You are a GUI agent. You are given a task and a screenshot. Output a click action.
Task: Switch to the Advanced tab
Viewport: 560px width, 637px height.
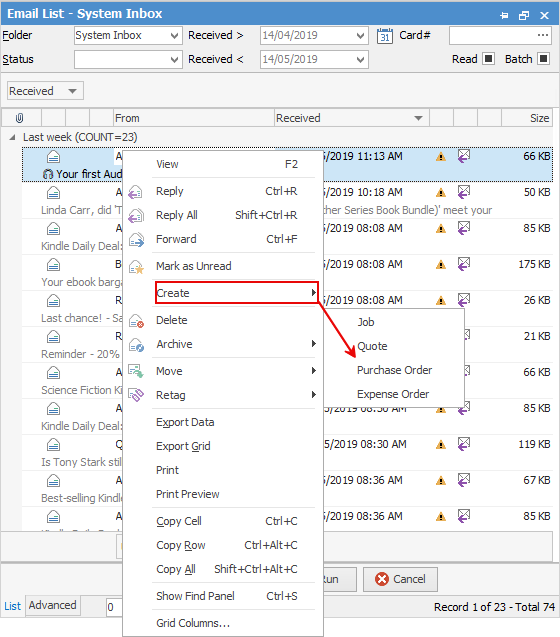(52, 605)
